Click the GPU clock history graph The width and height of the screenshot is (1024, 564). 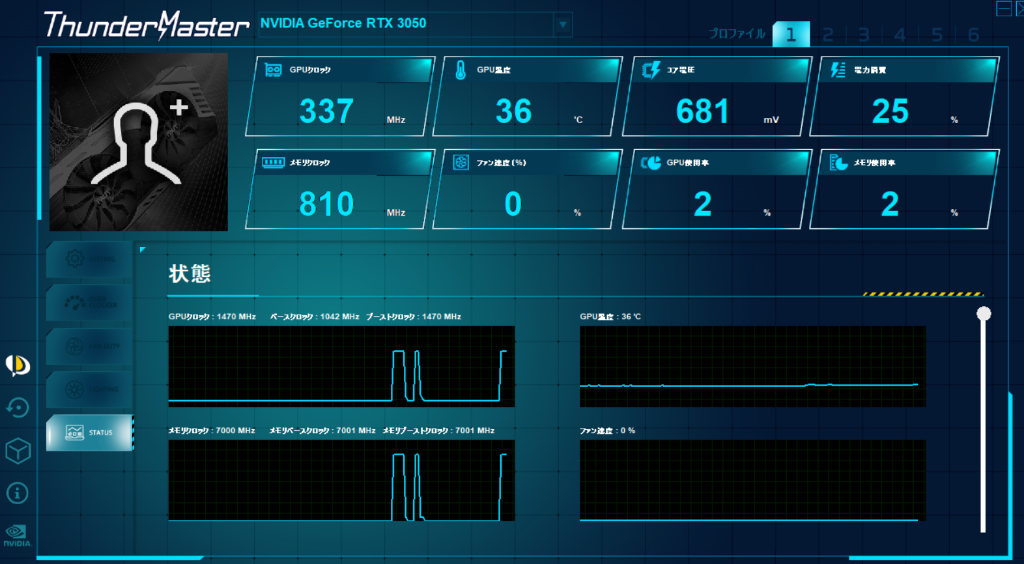click(342, 366)
